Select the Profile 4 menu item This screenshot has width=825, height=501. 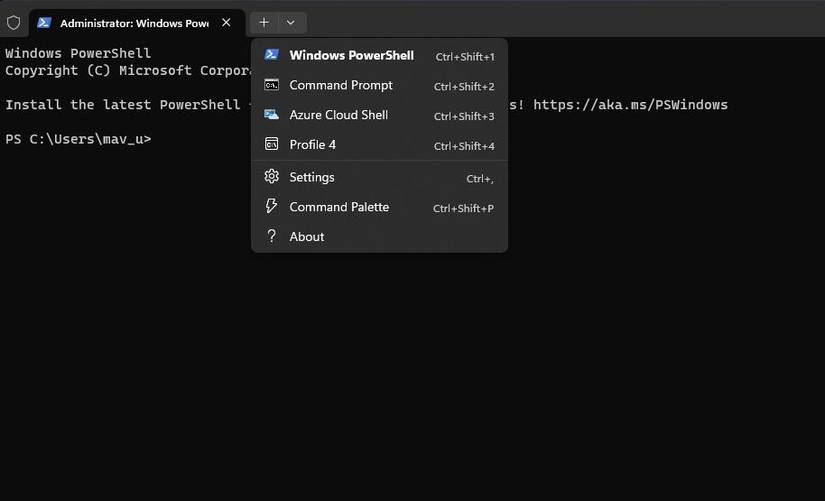click(312, 145)
